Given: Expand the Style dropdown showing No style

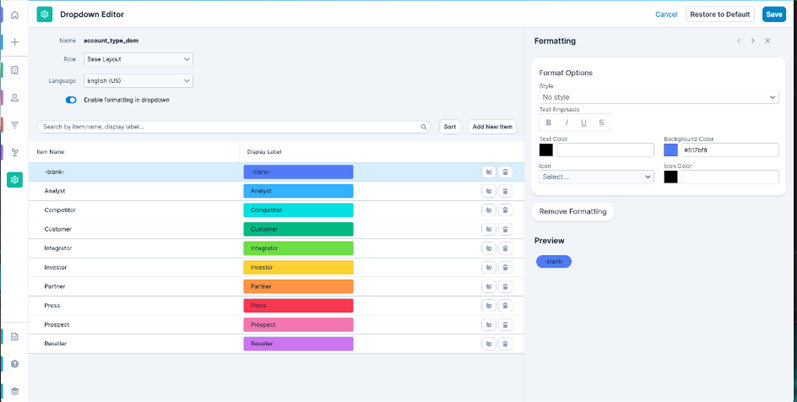Looking at the screenshot, I should click(658, 97).
